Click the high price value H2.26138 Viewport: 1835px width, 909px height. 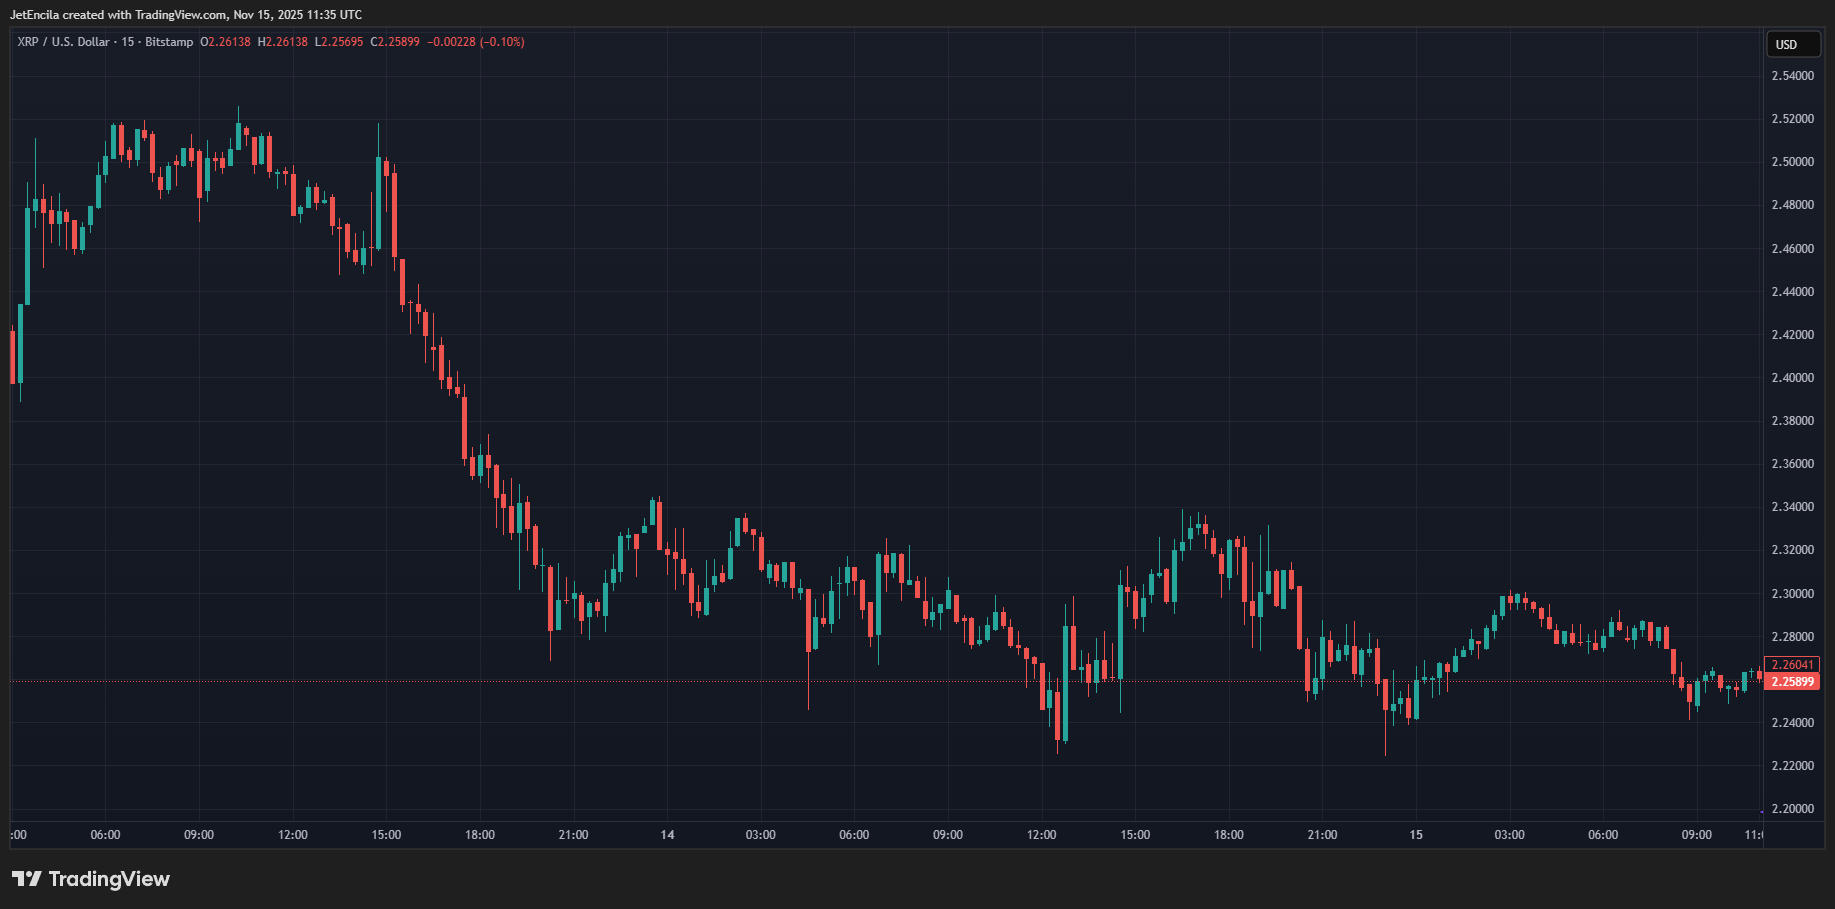282,42
